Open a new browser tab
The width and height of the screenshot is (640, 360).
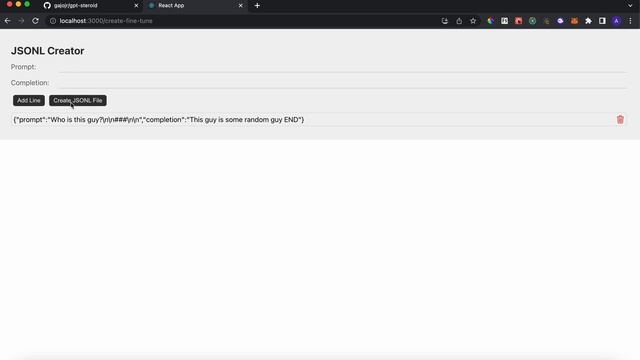tap(257, 6)
